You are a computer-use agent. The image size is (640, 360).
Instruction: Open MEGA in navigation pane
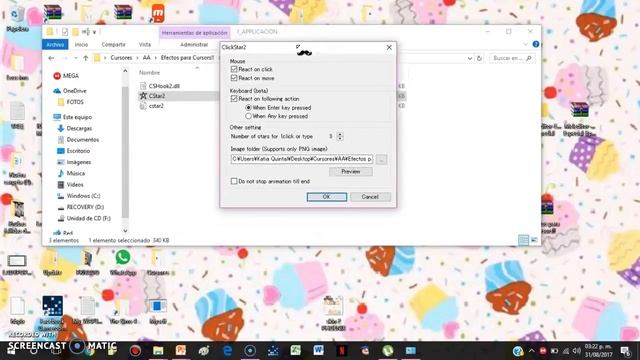click(66, 76)
